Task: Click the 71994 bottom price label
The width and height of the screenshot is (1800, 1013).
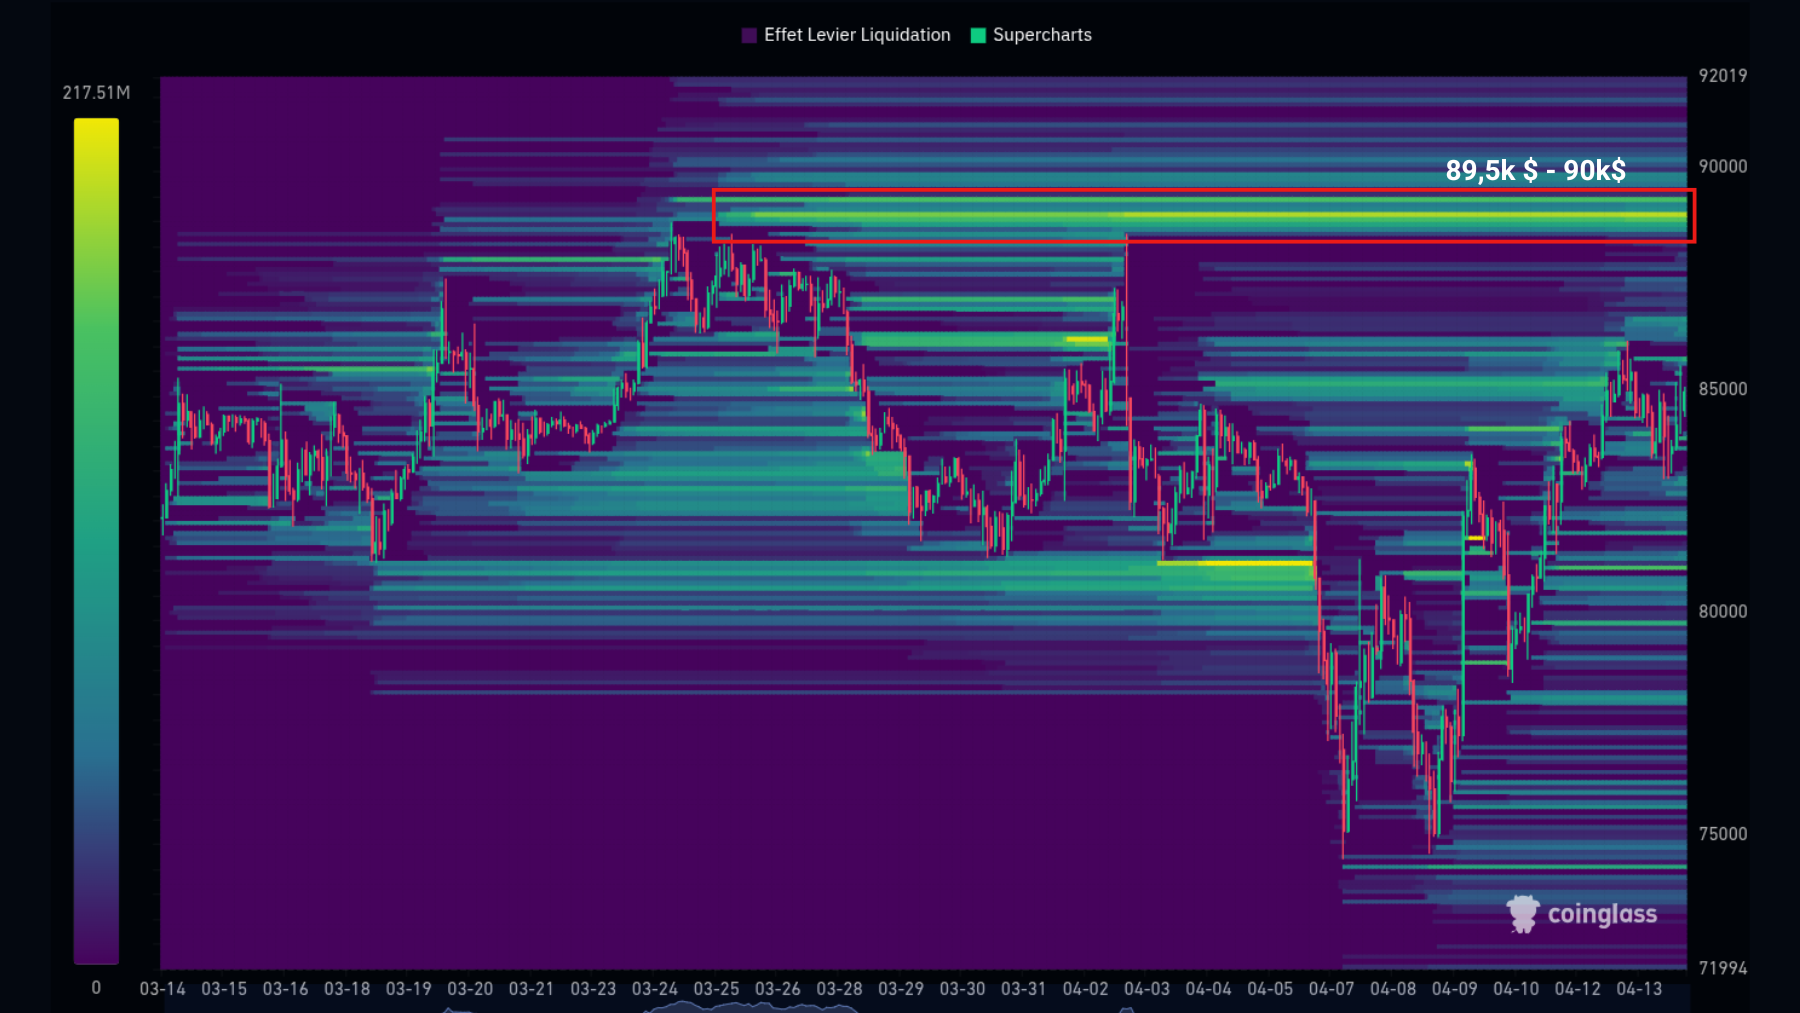Action: [x=1722, y=968]
